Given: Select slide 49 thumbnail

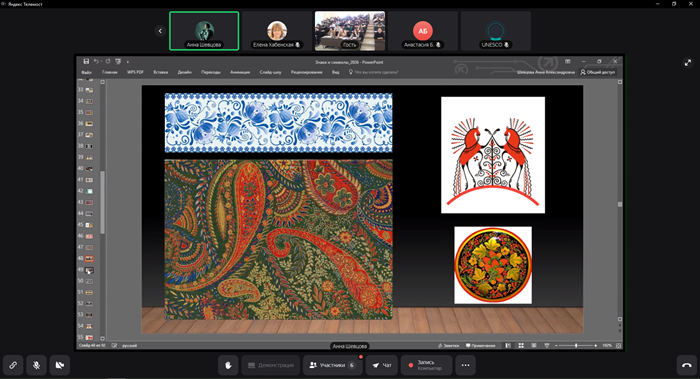Looking at the screenshot, I should 89,270.
